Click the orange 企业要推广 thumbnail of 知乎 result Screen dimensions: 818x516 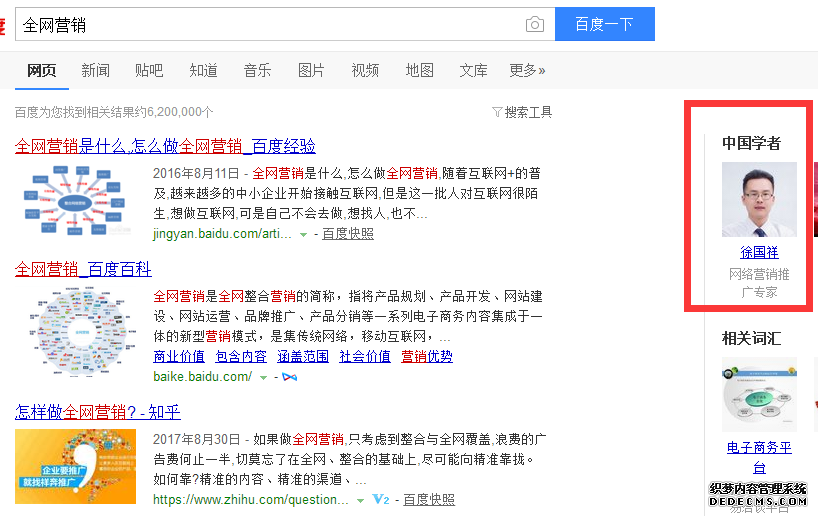pos(76,466)
